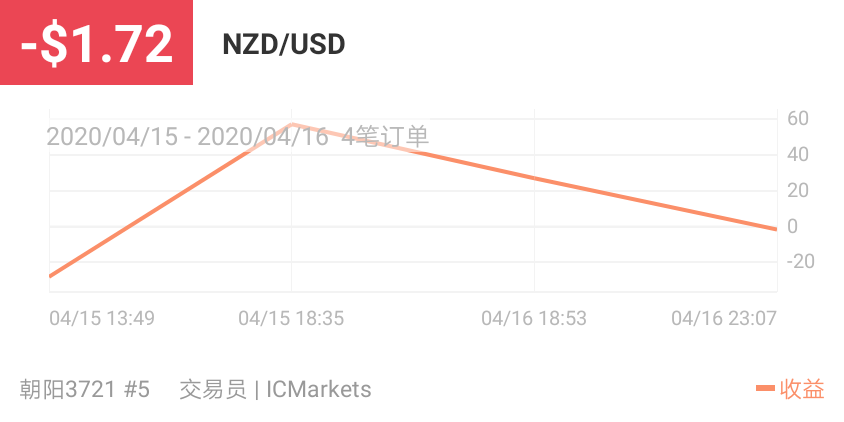Viewport: 844px width, 422px height.
Task: Open trader name 朝阳3721 #5
Action: [x=85, y=389]
